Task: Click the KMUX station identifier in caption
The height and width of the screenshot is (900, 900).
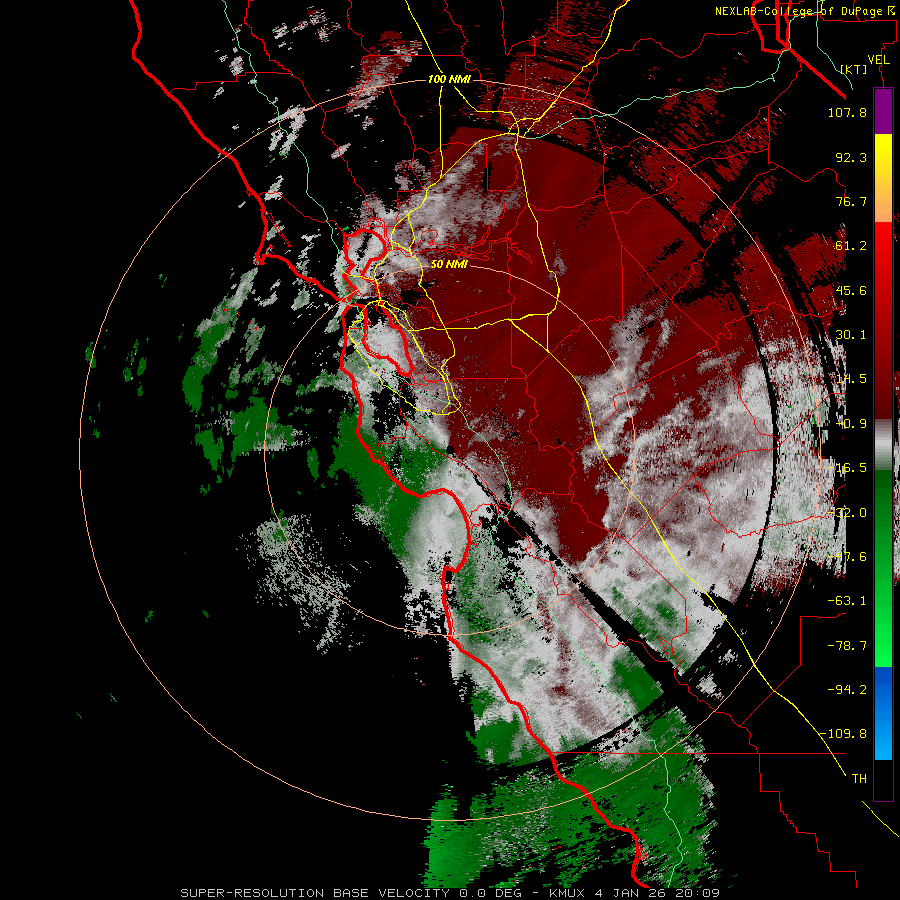Action: pyautogui.click(x=568, y=893)
